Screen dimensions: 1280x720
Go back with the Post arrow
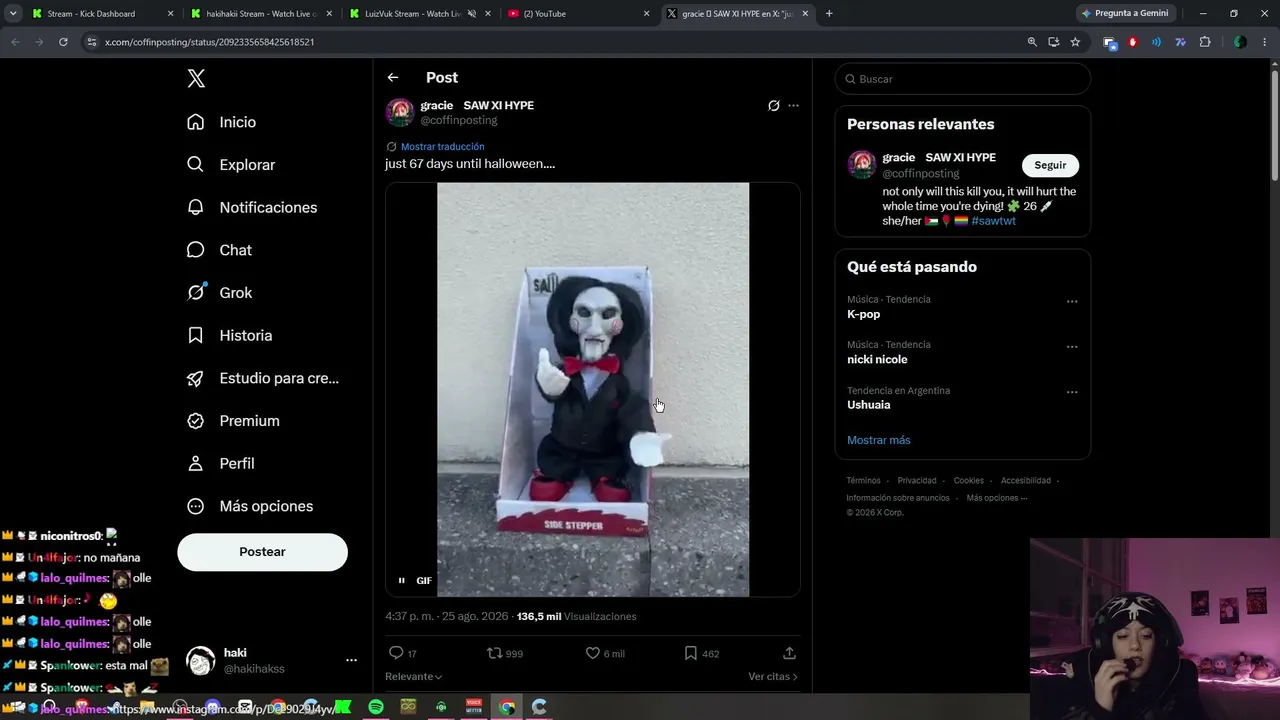click(x=393, y=77)
